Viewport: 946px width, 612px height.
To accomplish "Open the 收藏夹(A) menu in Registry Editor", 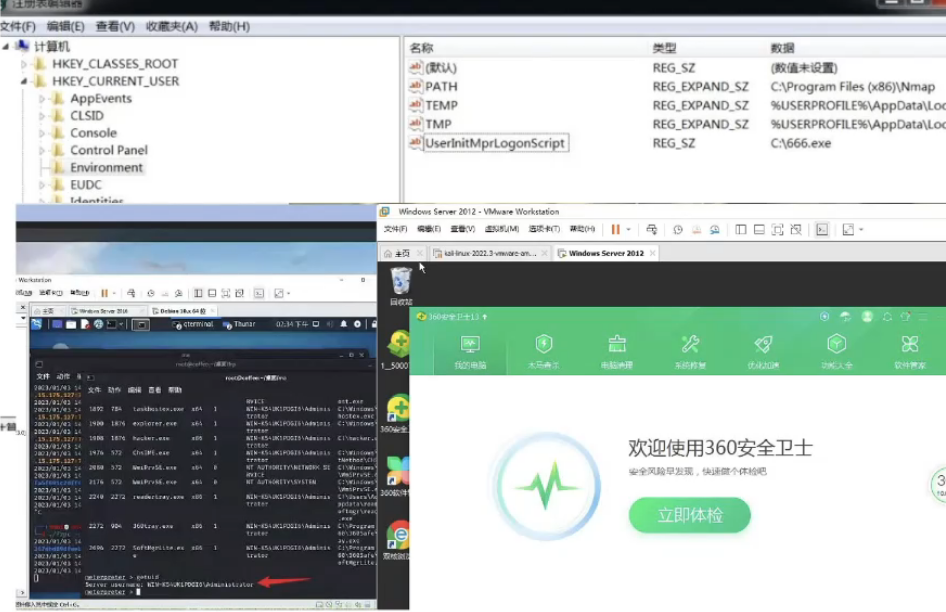I will click(x=171, y=27).
